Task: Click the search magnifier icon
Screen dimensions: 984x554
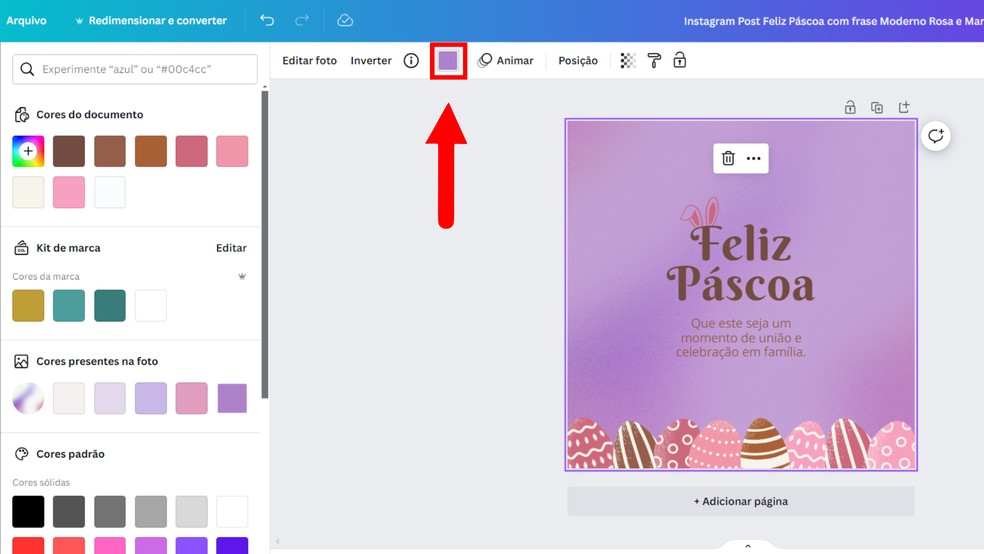Action: click(27, 69)
